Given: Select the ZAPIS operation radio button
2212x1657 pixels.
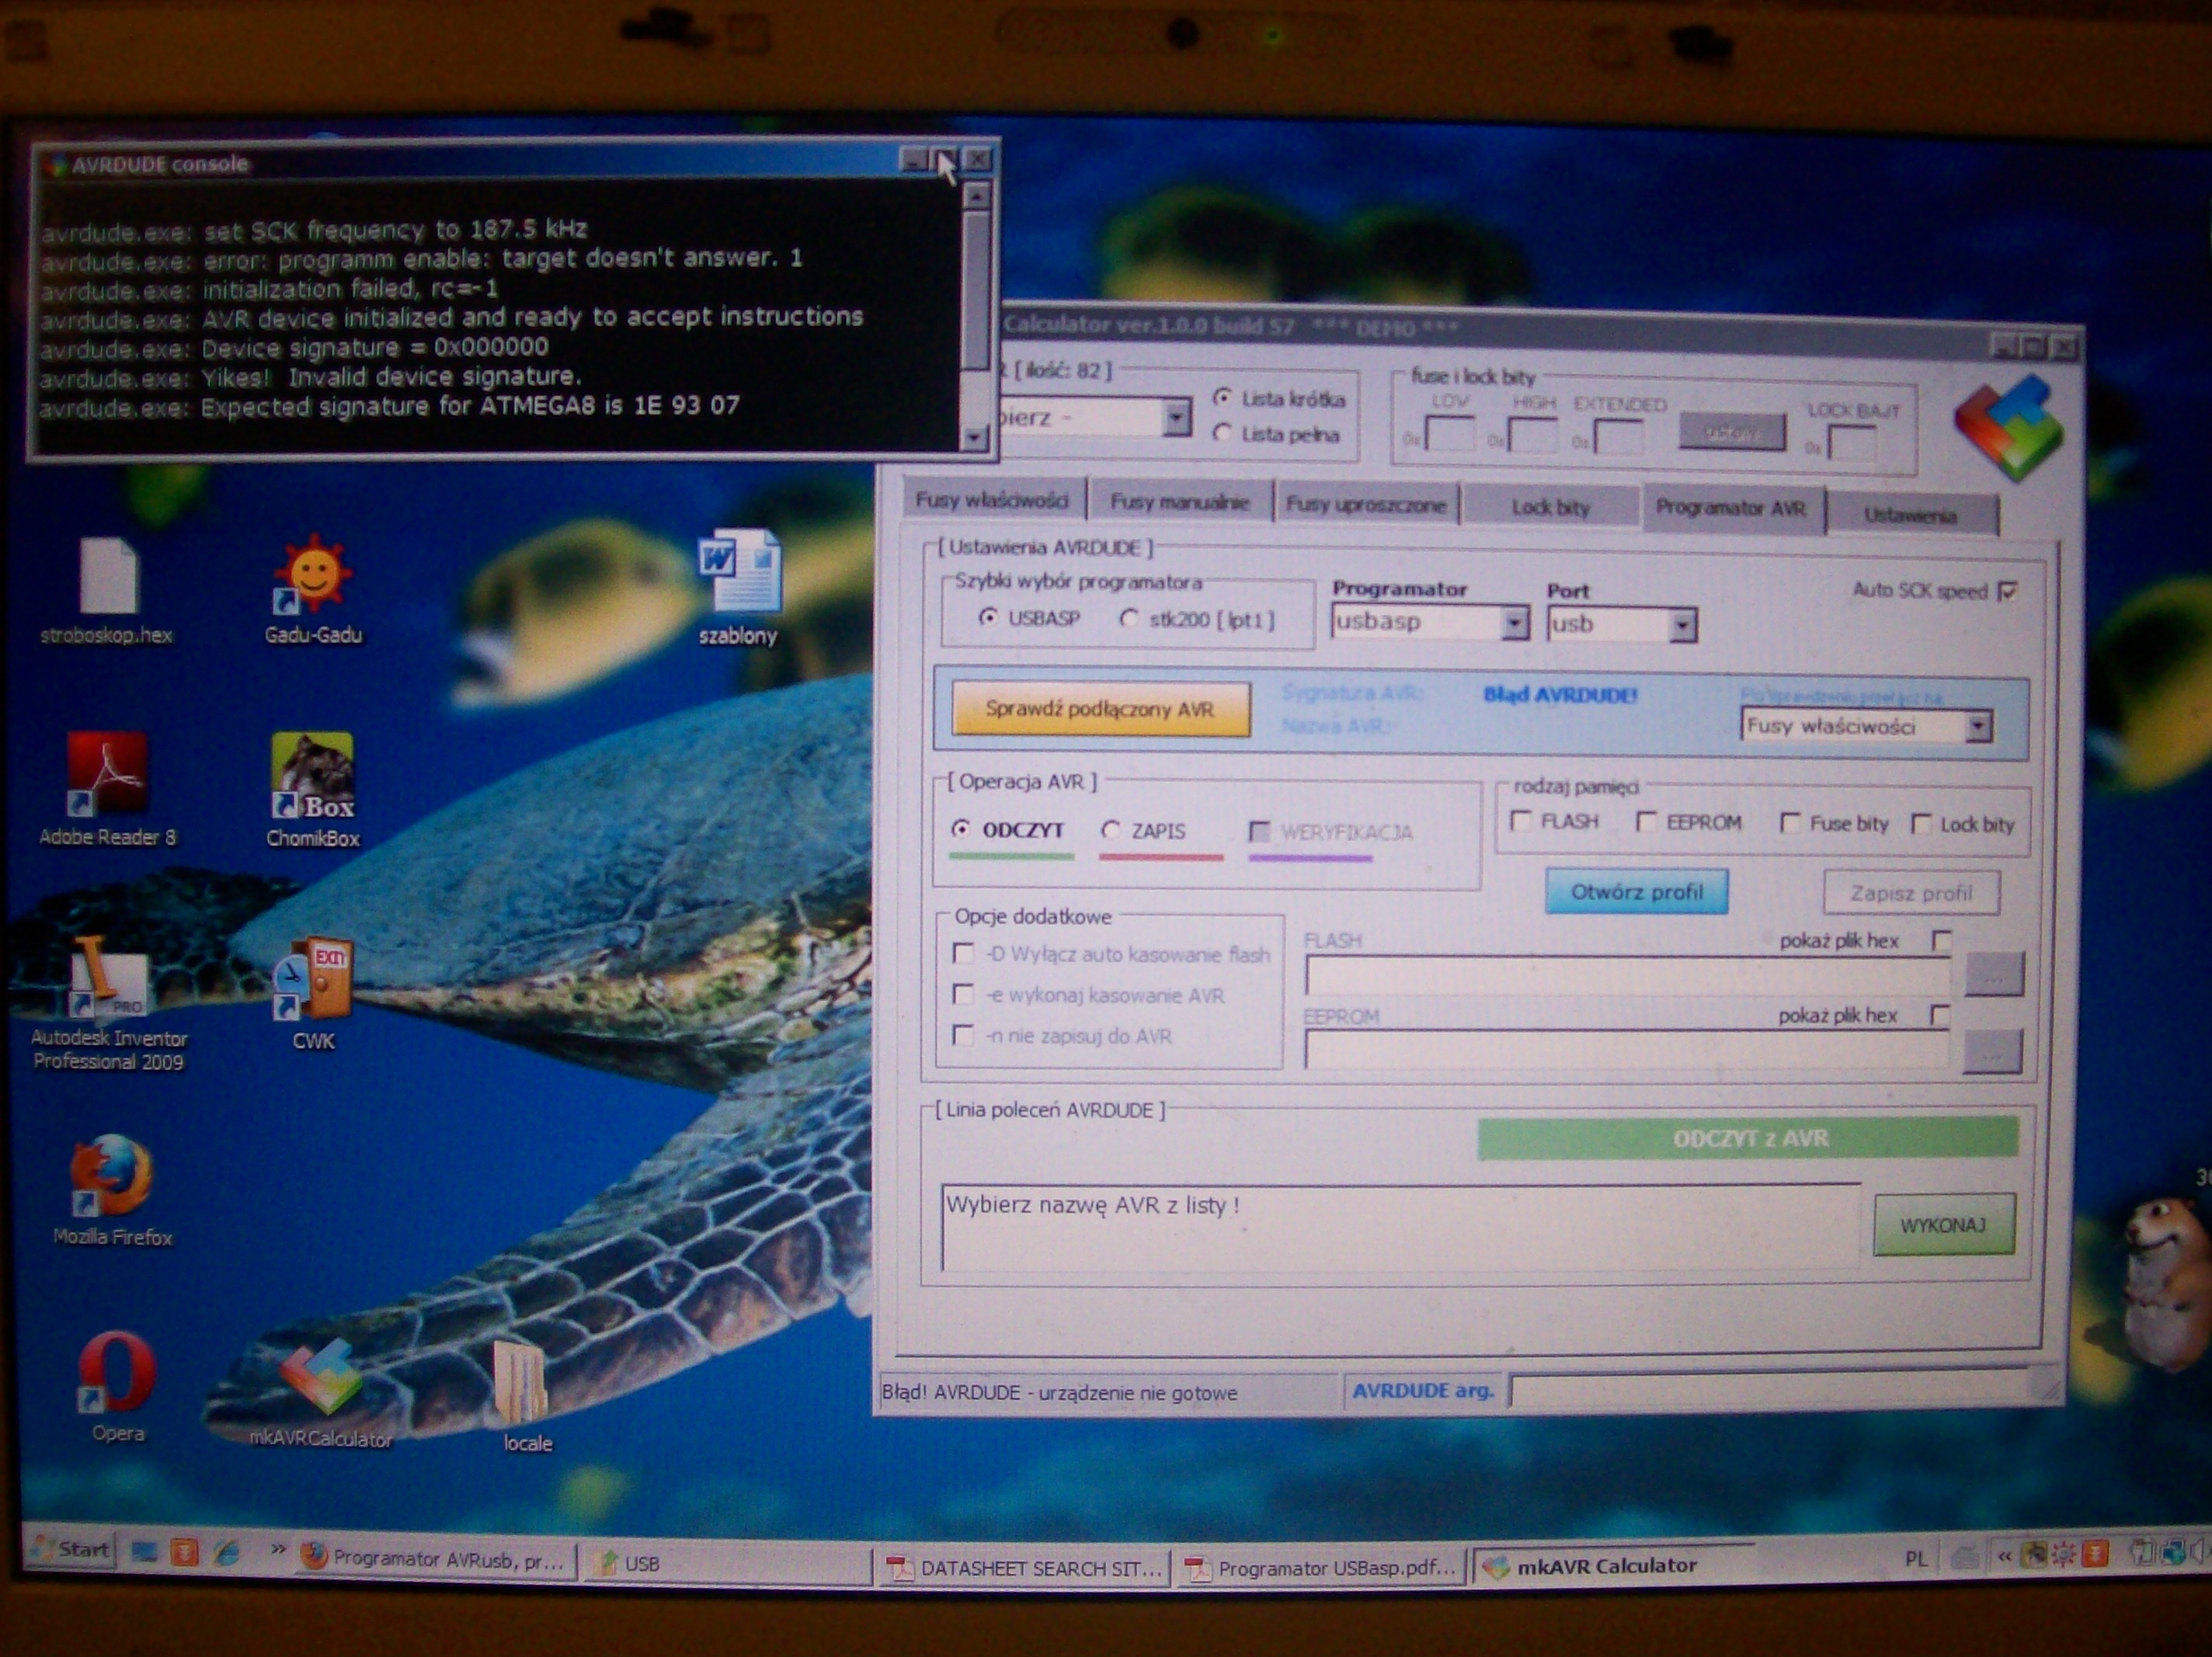Looking at the screenshot, I should tap(1111, 831).
